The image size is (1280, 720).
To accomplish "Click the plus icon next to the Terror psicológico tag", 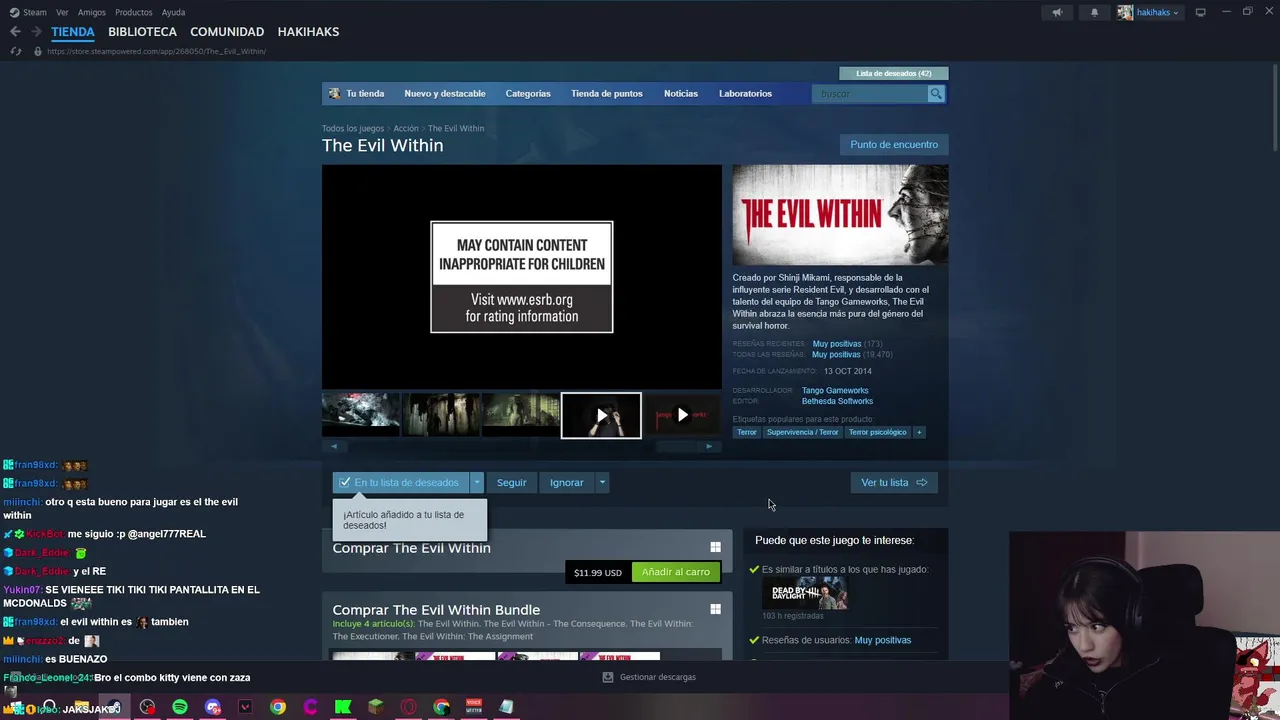I will 919,432.
